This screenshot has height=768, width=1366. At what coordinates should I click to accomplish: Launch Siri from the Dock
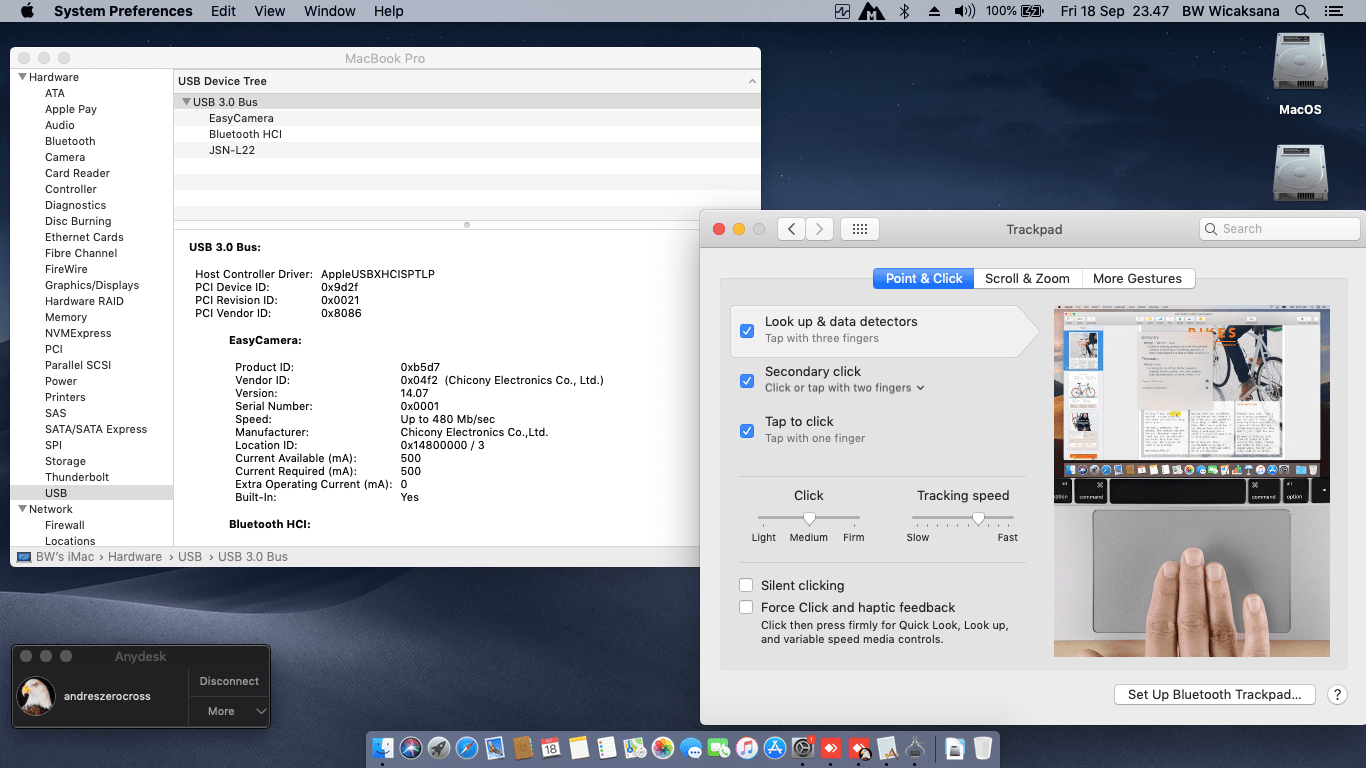coord(411,748)
